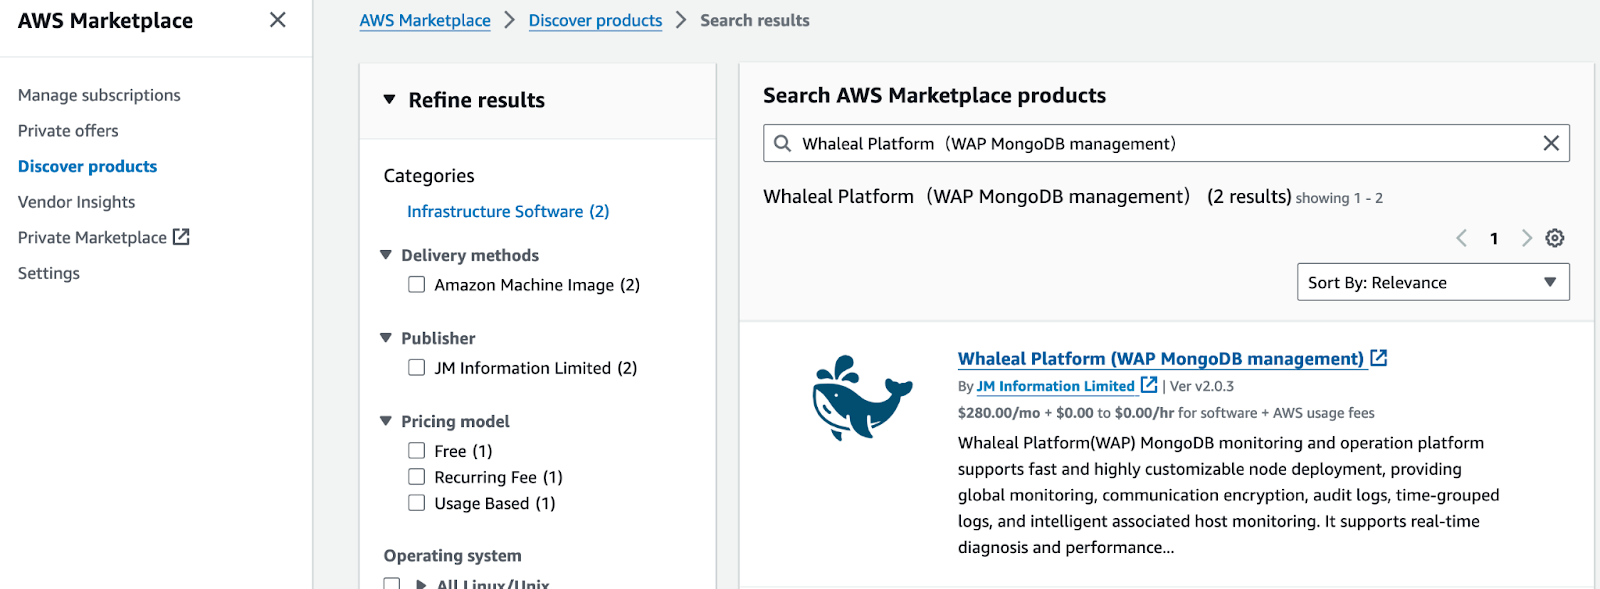Click external link icon beside product title

tap(1379, 358)
